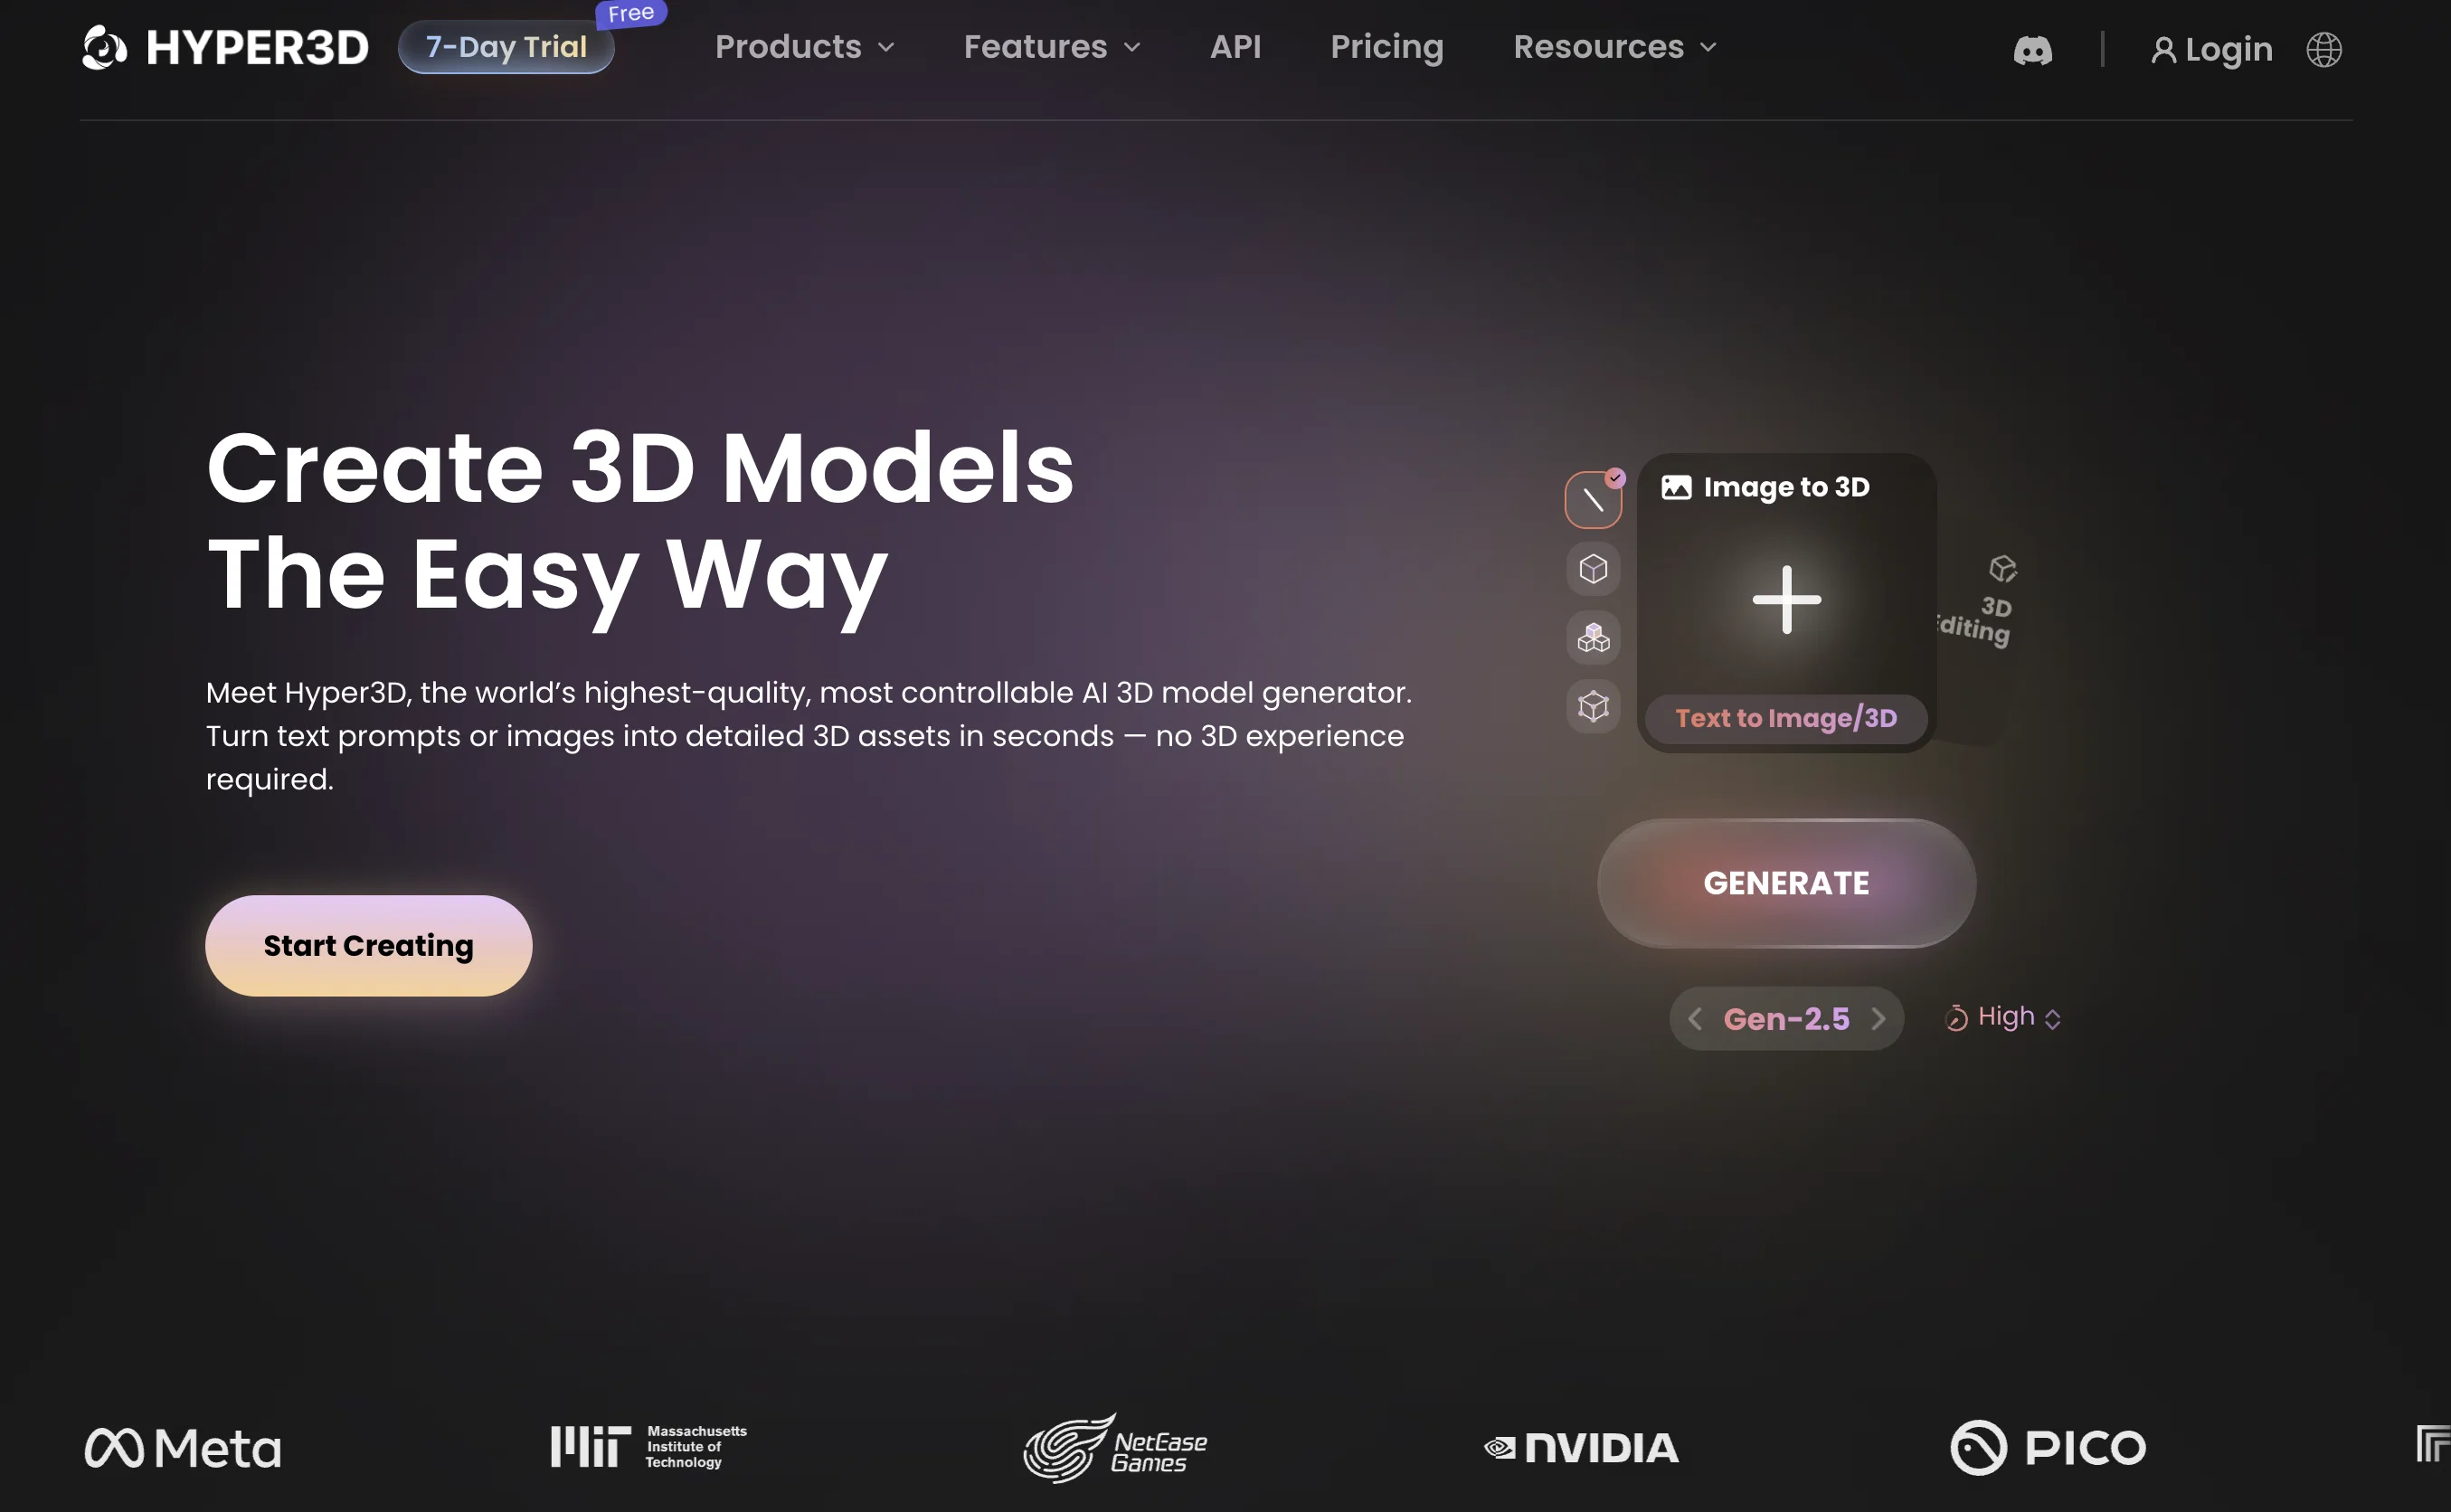Select the wireframe cube with vertices icon
This screenshot has height=1512, width=2451.
pos(1593,706)
